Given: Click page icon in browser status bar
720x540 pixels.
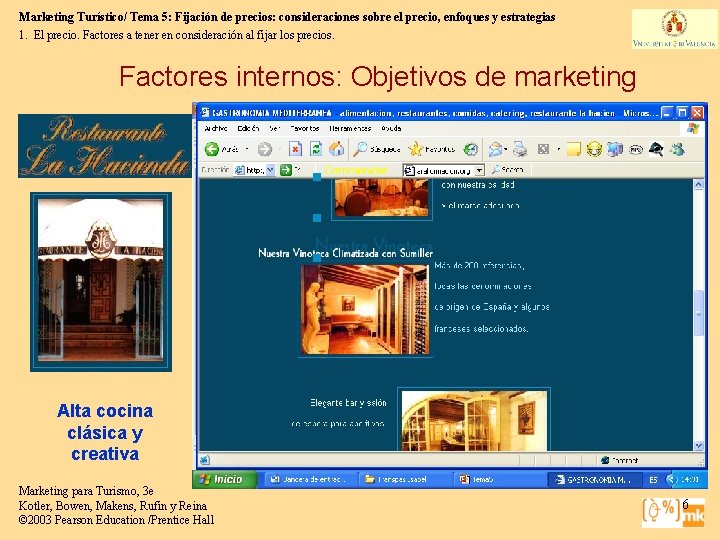Looking at the screenshot, I should [x=205, y=460].
